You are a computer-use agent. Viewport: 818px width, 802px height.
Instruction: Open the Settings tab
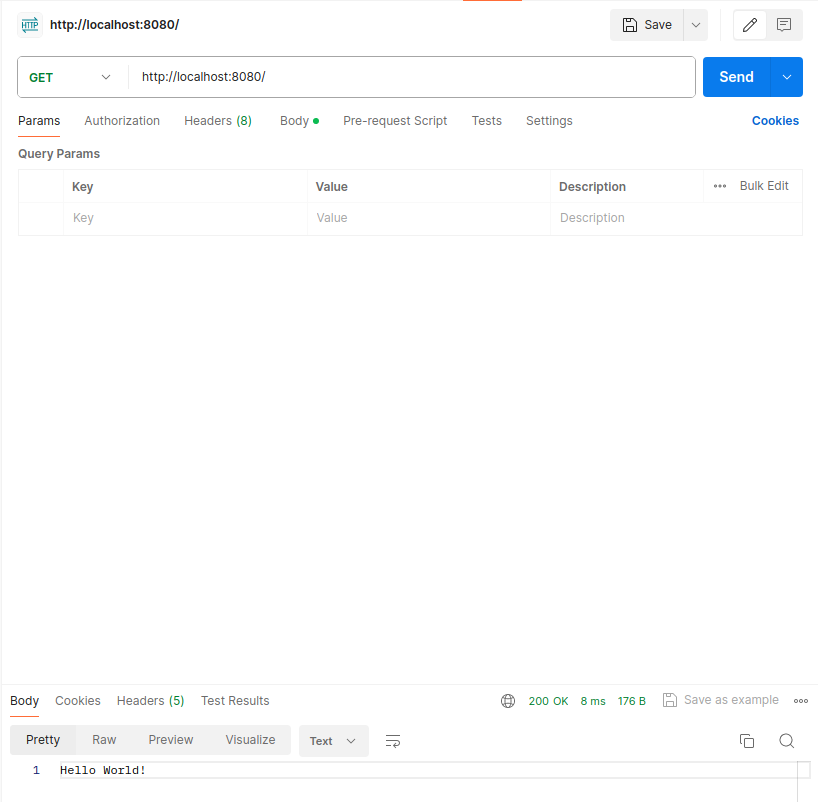549,121
